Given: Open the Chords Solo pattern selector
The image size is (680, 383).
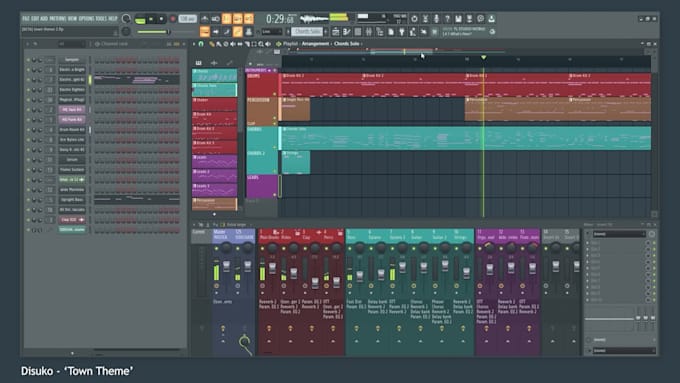Looking at the screenshot, I should pyautogui.click(x=307, y=32).
